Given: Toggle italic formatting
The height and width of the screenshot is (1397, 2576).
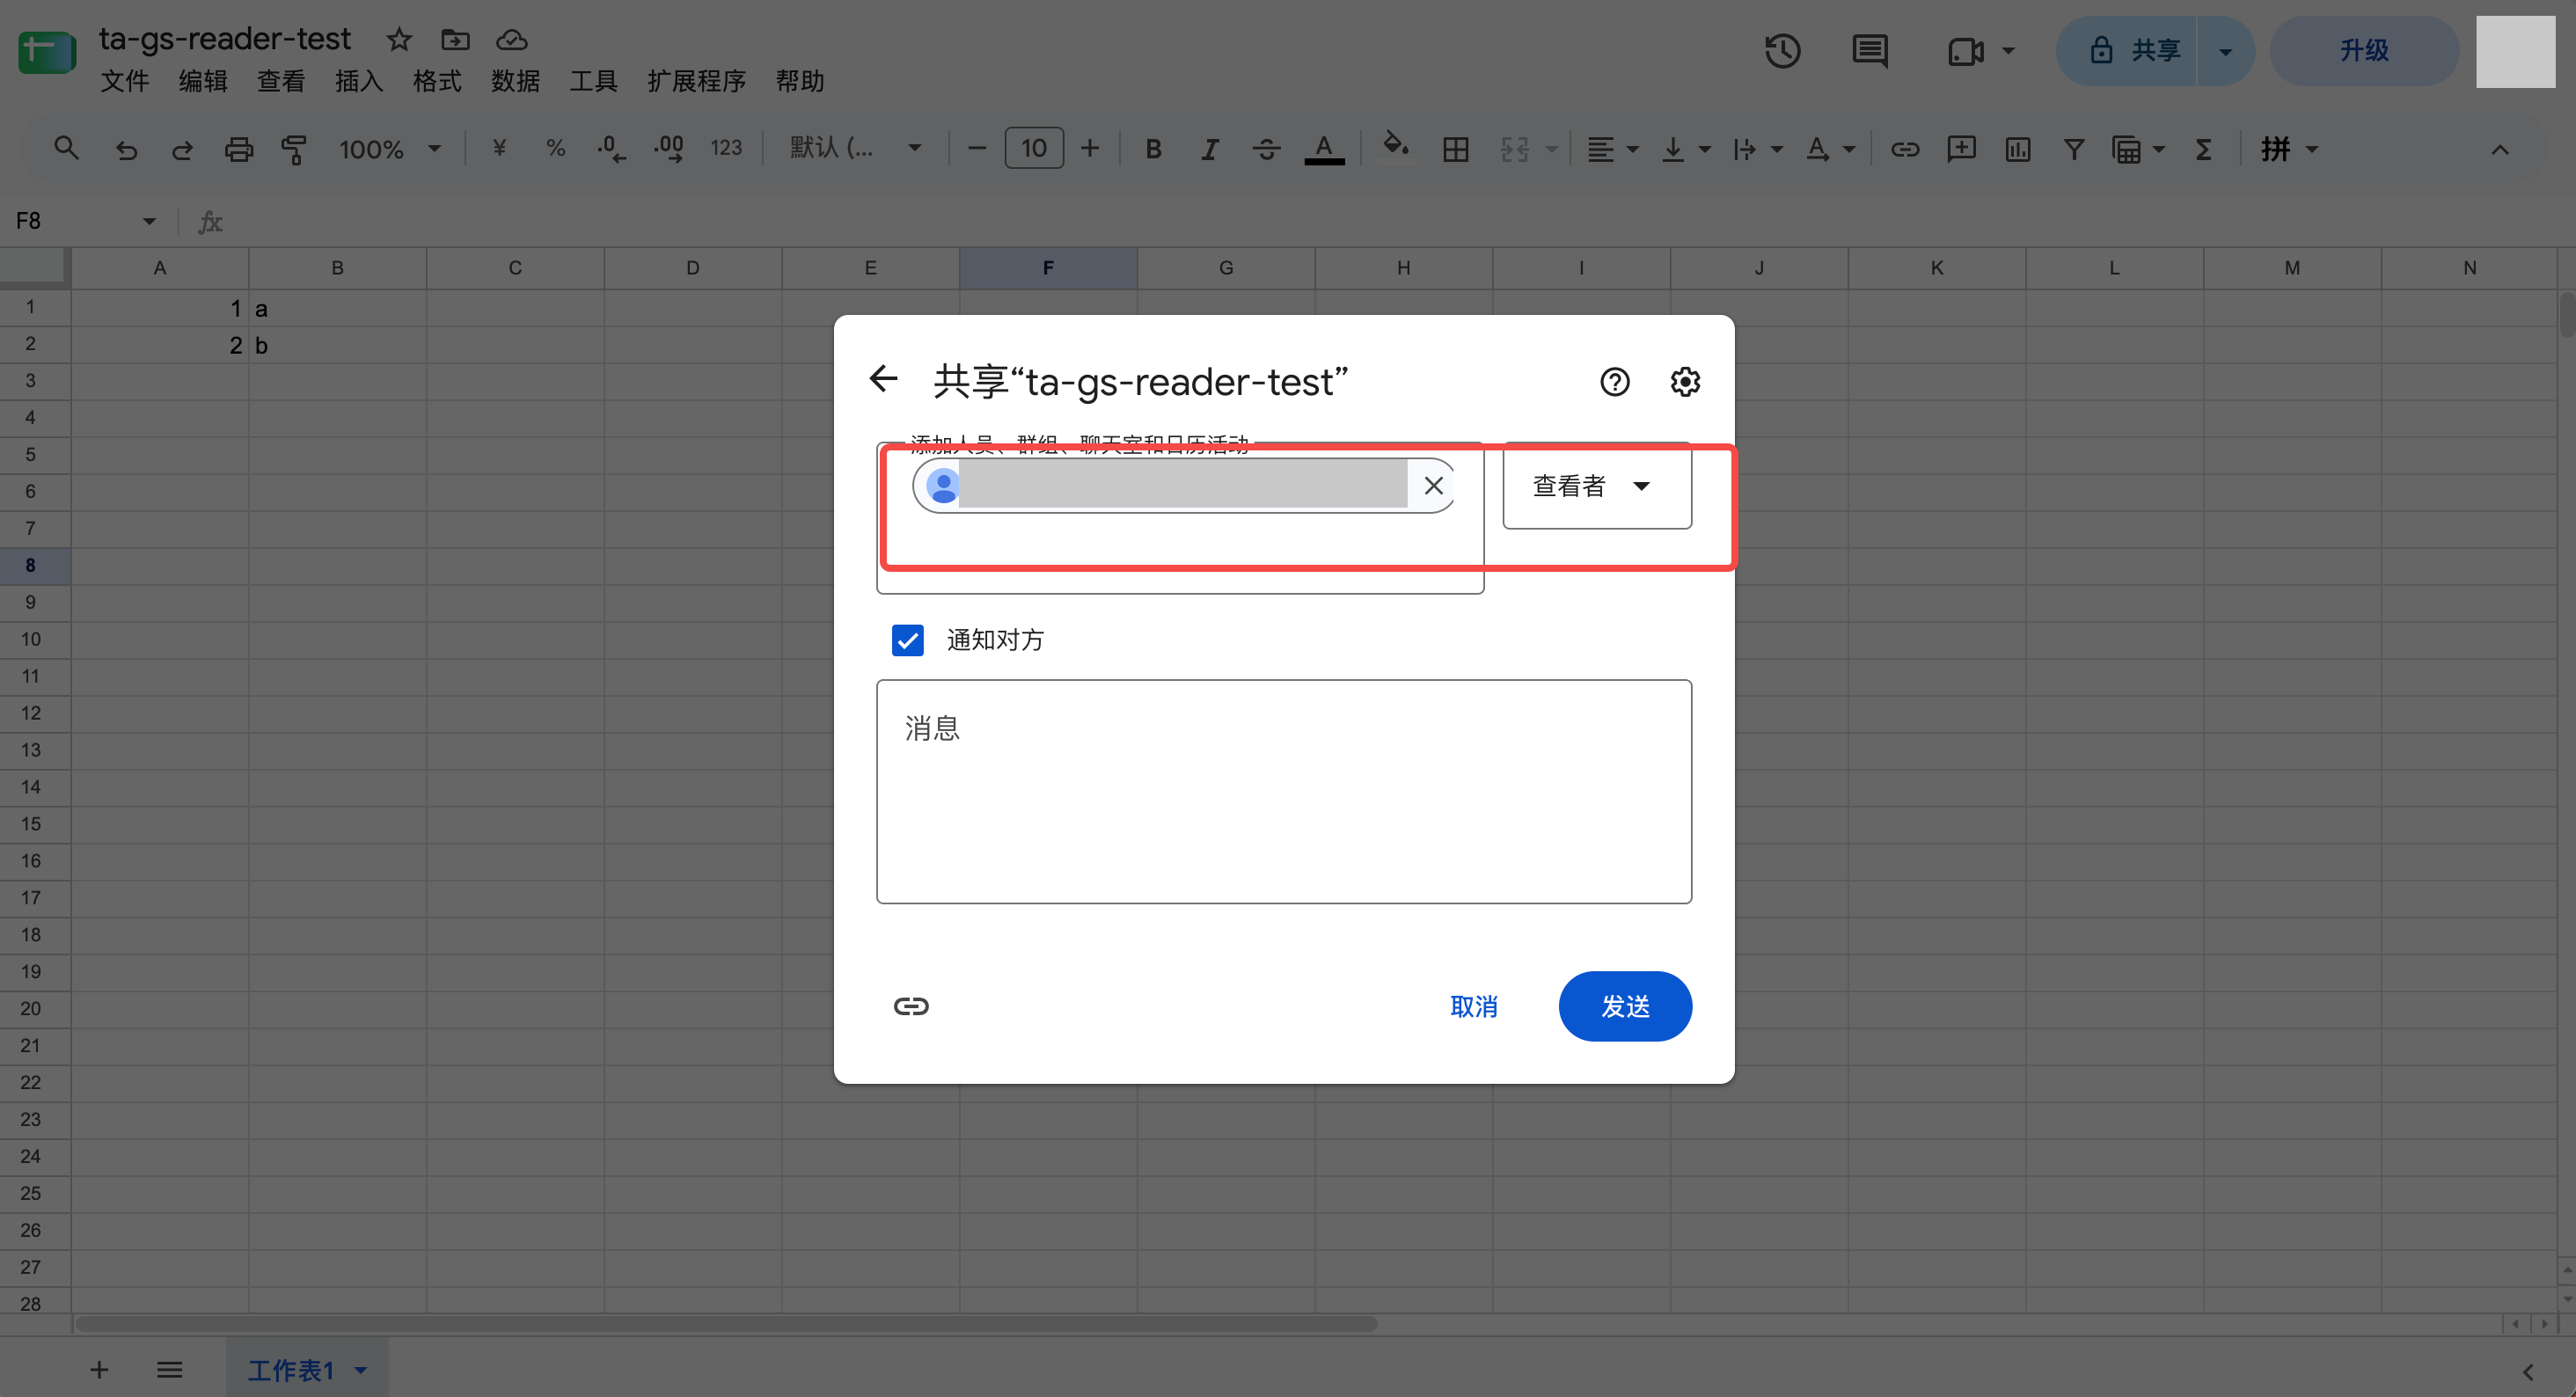Looking at the screenshot, I should (x=1209, y=150).
